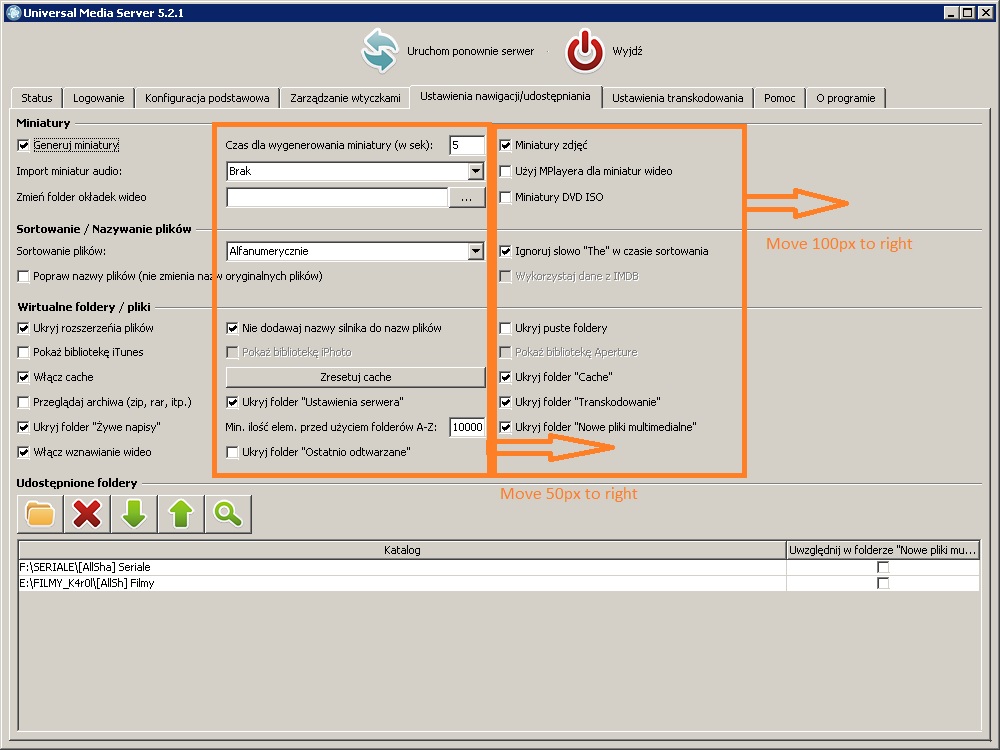Go to Zarządzanie wtyczkami tab
Viewport: 1000px width, 750px height.
[345, 98]
